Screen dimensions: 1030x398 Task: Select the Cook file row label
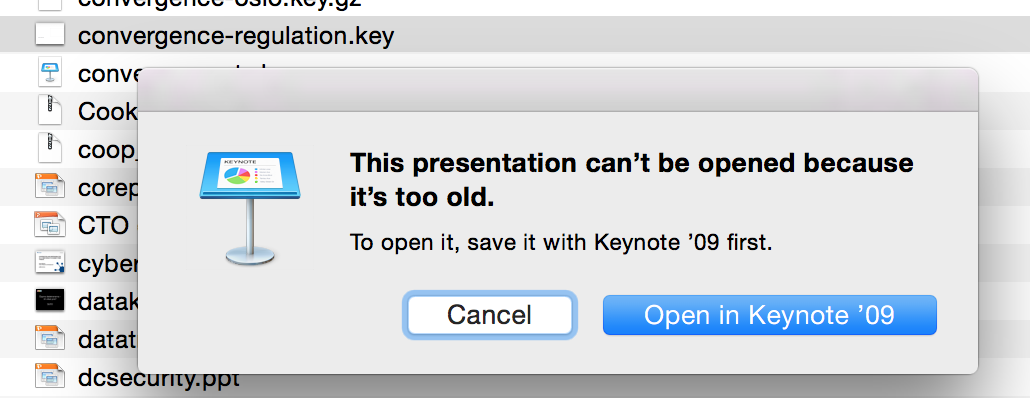pyautogui.click(x=108, y=111)
